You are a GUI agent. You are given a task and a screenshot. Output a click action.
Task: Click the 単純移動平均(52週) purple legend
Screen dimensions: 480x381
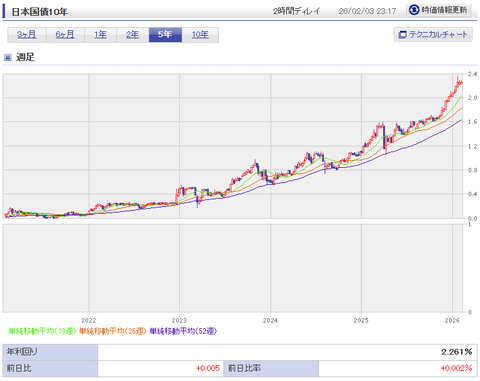pyautogui.click(x=183, y=331)
